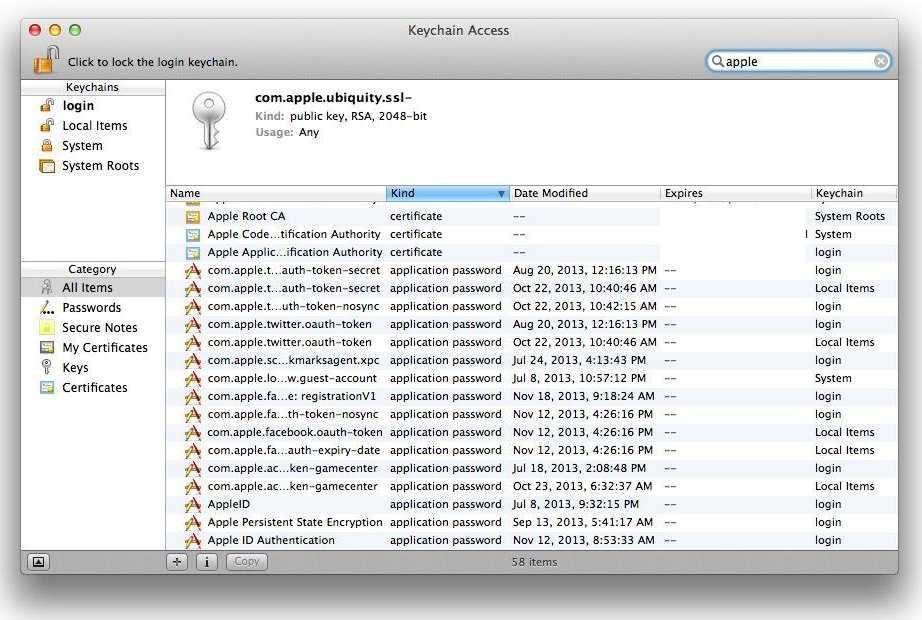The image size is (922, 620).
Task: Click the padlock to lock login keychain
Action: click(x=46, y=60)
